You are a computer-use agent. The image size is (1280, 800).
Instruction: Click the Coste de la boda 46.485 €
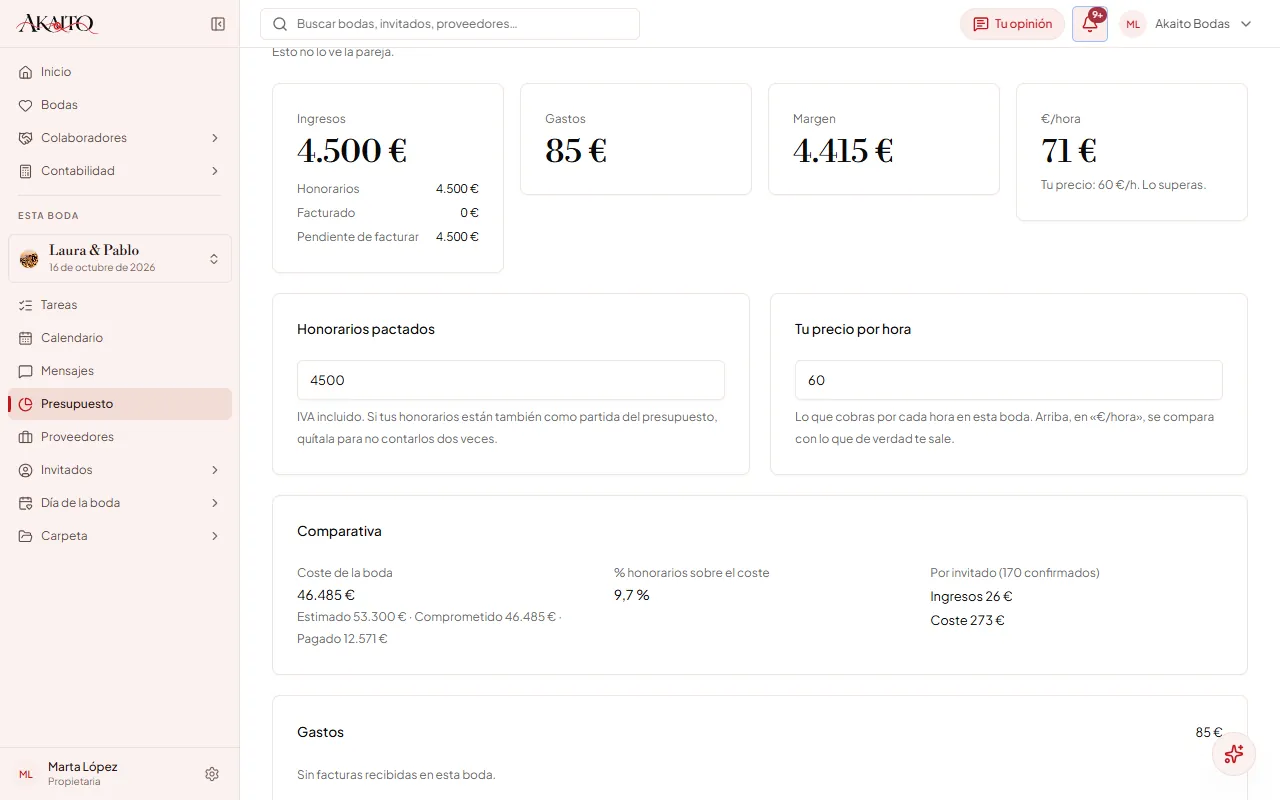326,595
